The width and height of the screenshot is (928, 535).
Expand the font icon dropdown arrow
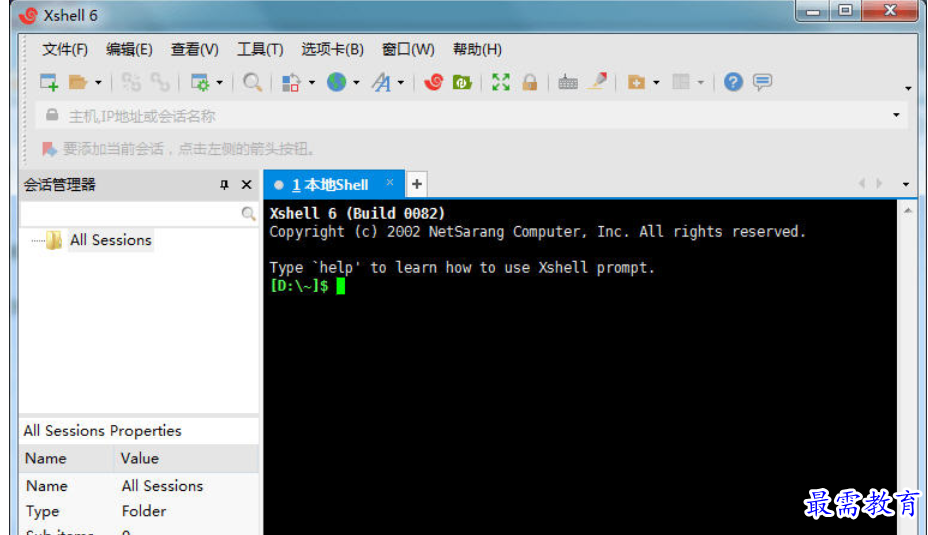click(401, 83)
